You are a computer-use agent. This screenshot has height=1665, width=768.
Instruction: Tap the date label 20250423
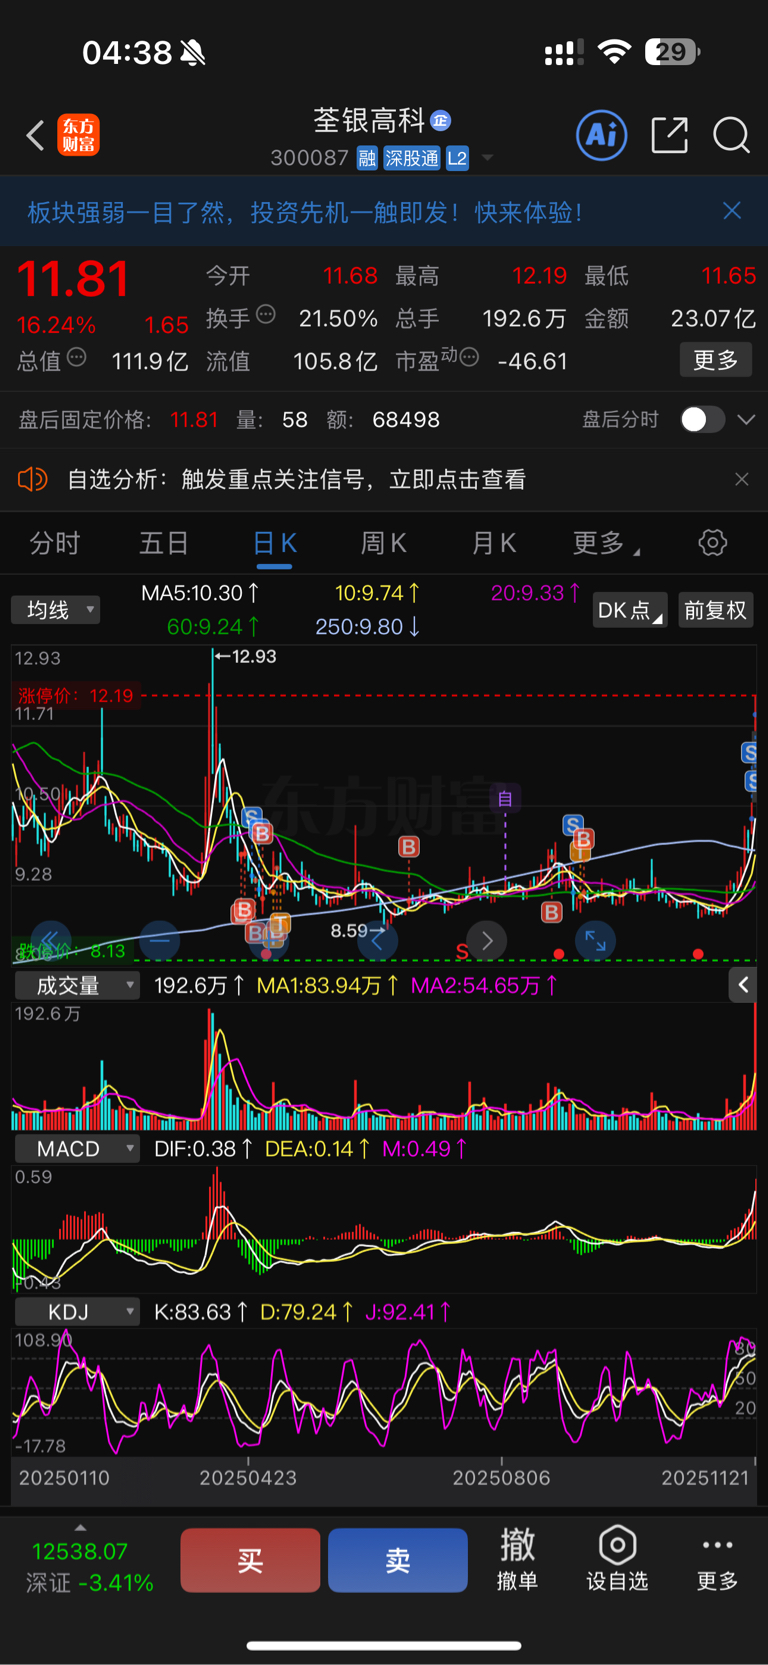coord(248,1478)
